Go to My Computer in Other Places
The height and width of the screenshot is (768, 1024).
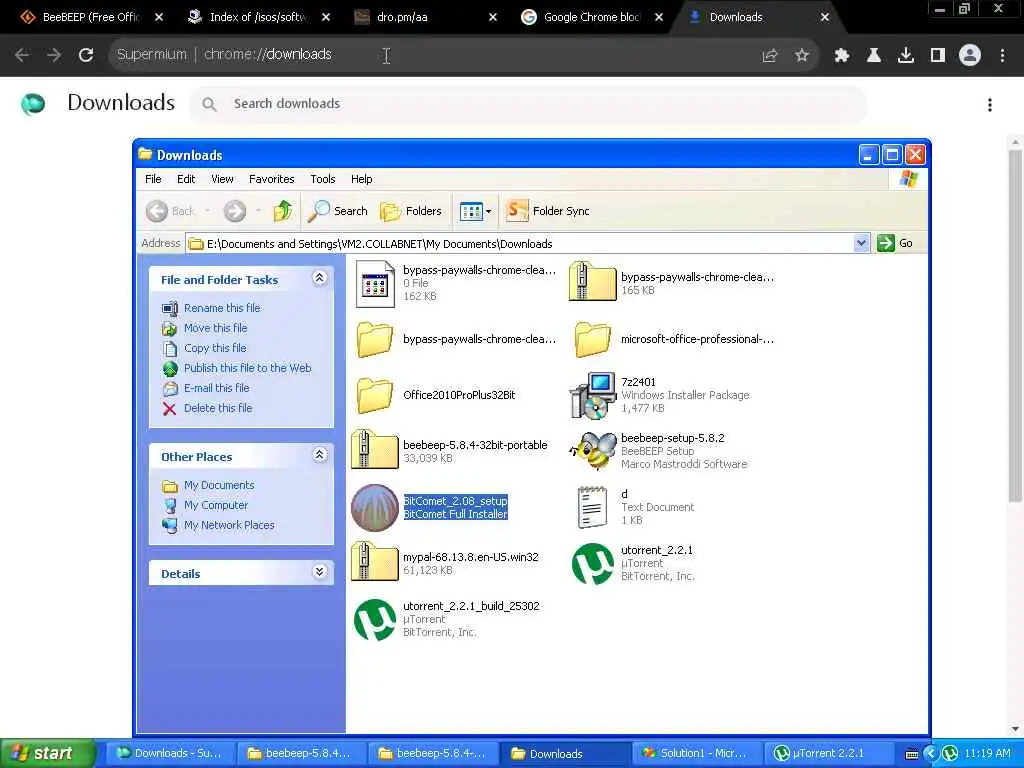pyautogui.click(x=216, y=505)
